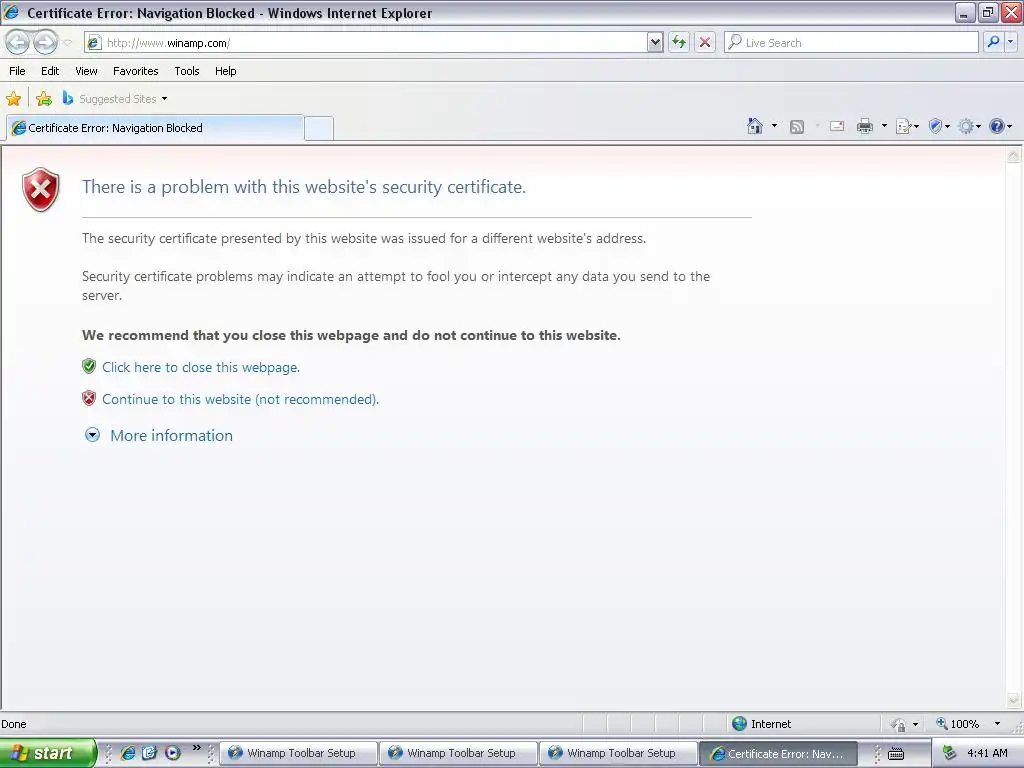Click the red shield continue icon
This screenshot has height=768, width=1024.
89,398
